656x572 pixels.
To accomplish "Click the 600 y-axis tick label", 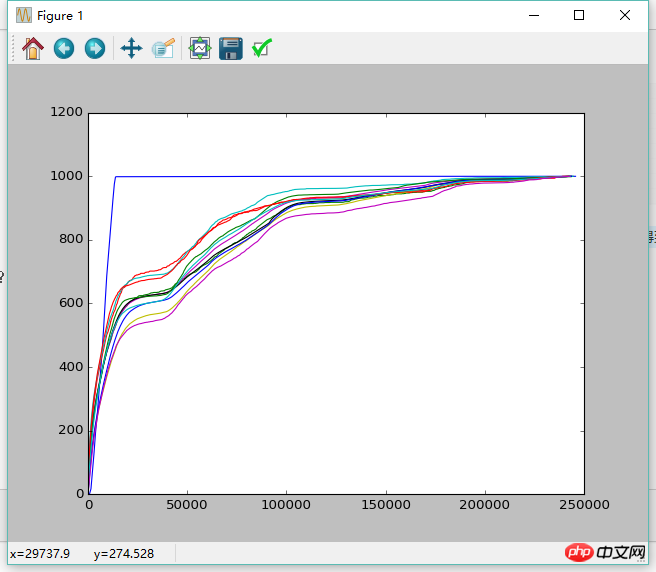I will (x=70, y=303).
